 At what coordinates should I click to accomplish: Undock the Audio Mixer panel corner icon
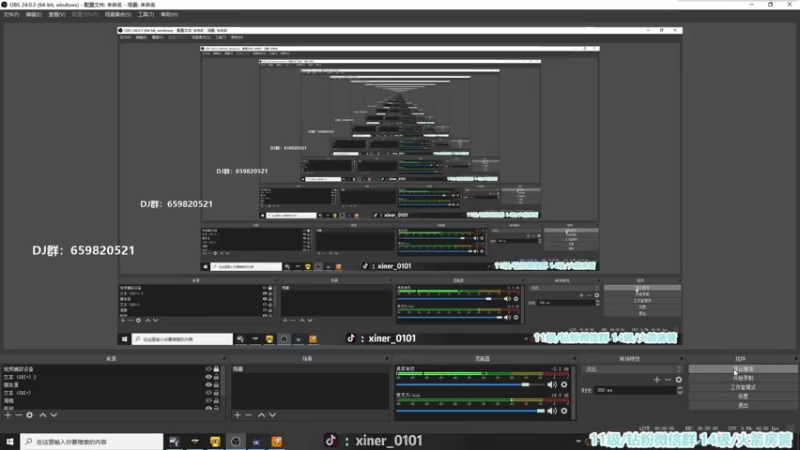pos(574,359)
